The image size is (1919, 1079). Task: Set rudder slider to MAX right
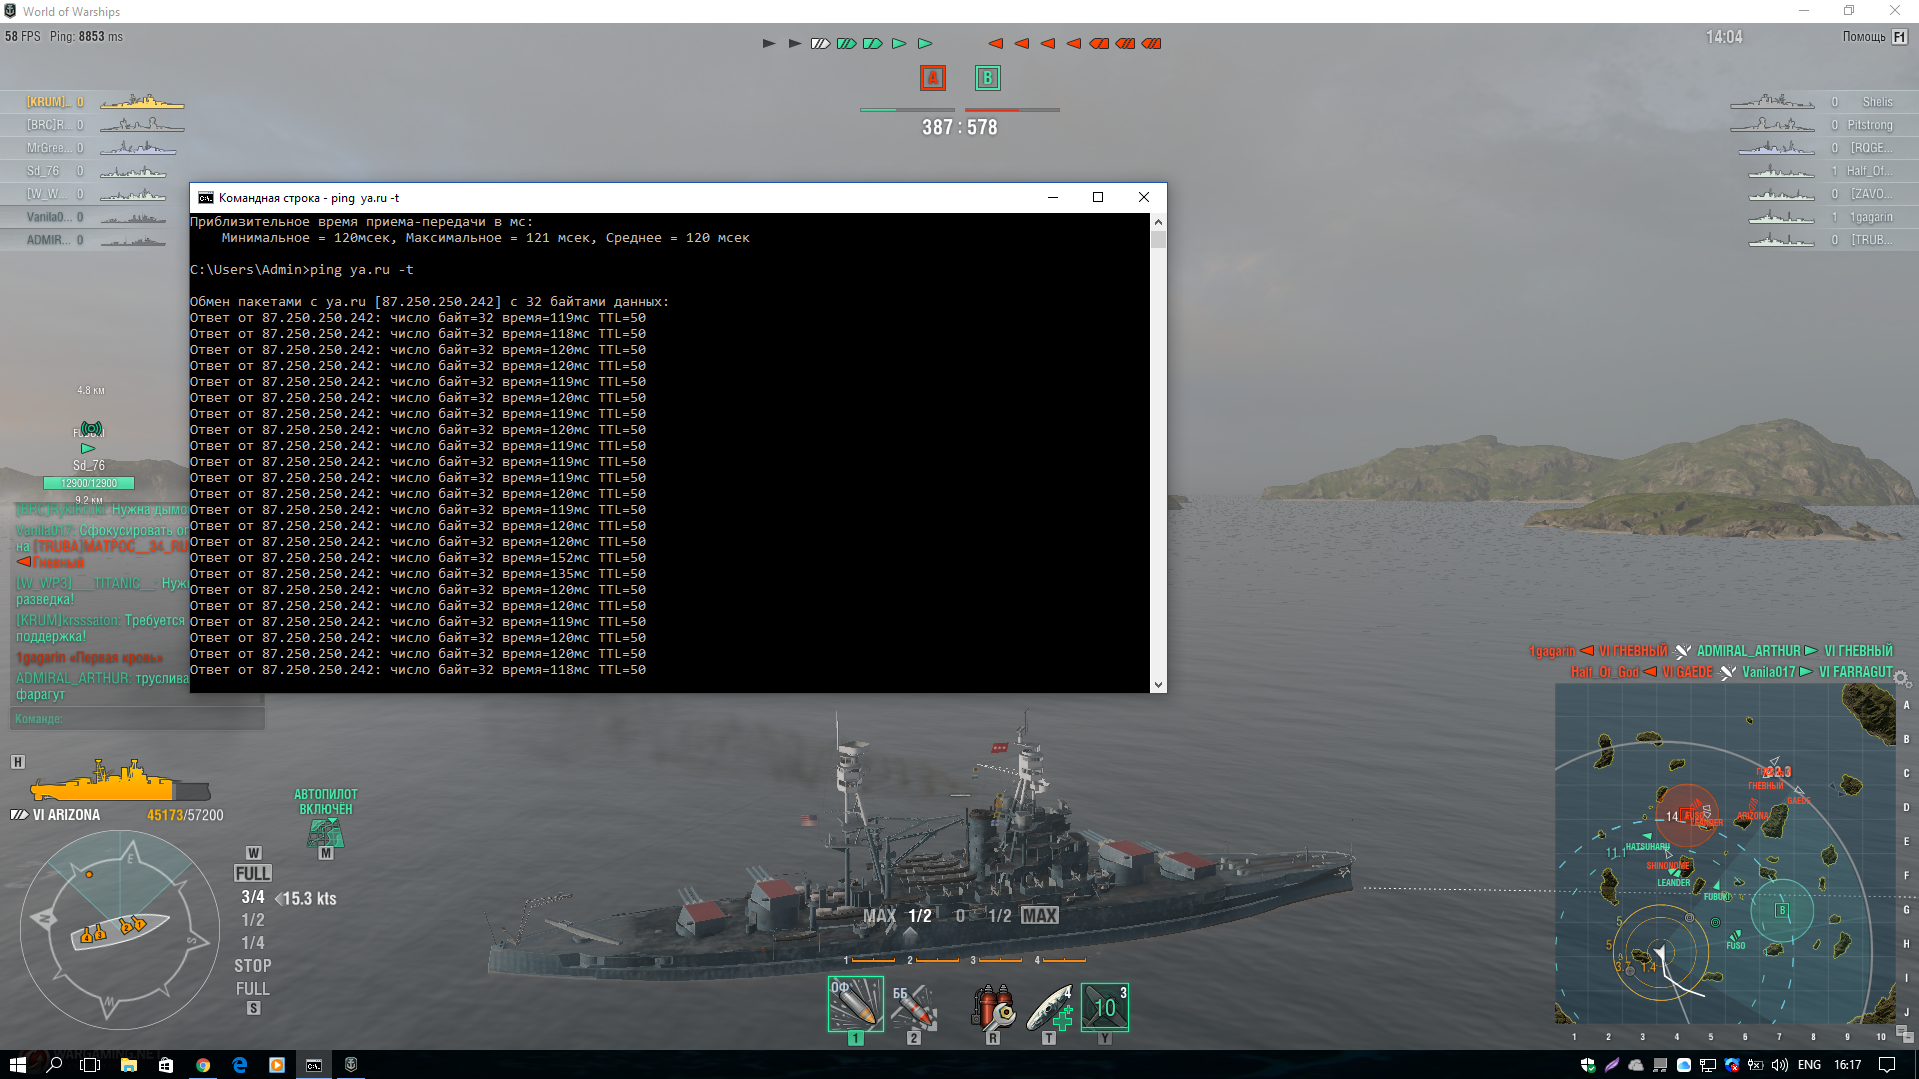point(1039,916)
